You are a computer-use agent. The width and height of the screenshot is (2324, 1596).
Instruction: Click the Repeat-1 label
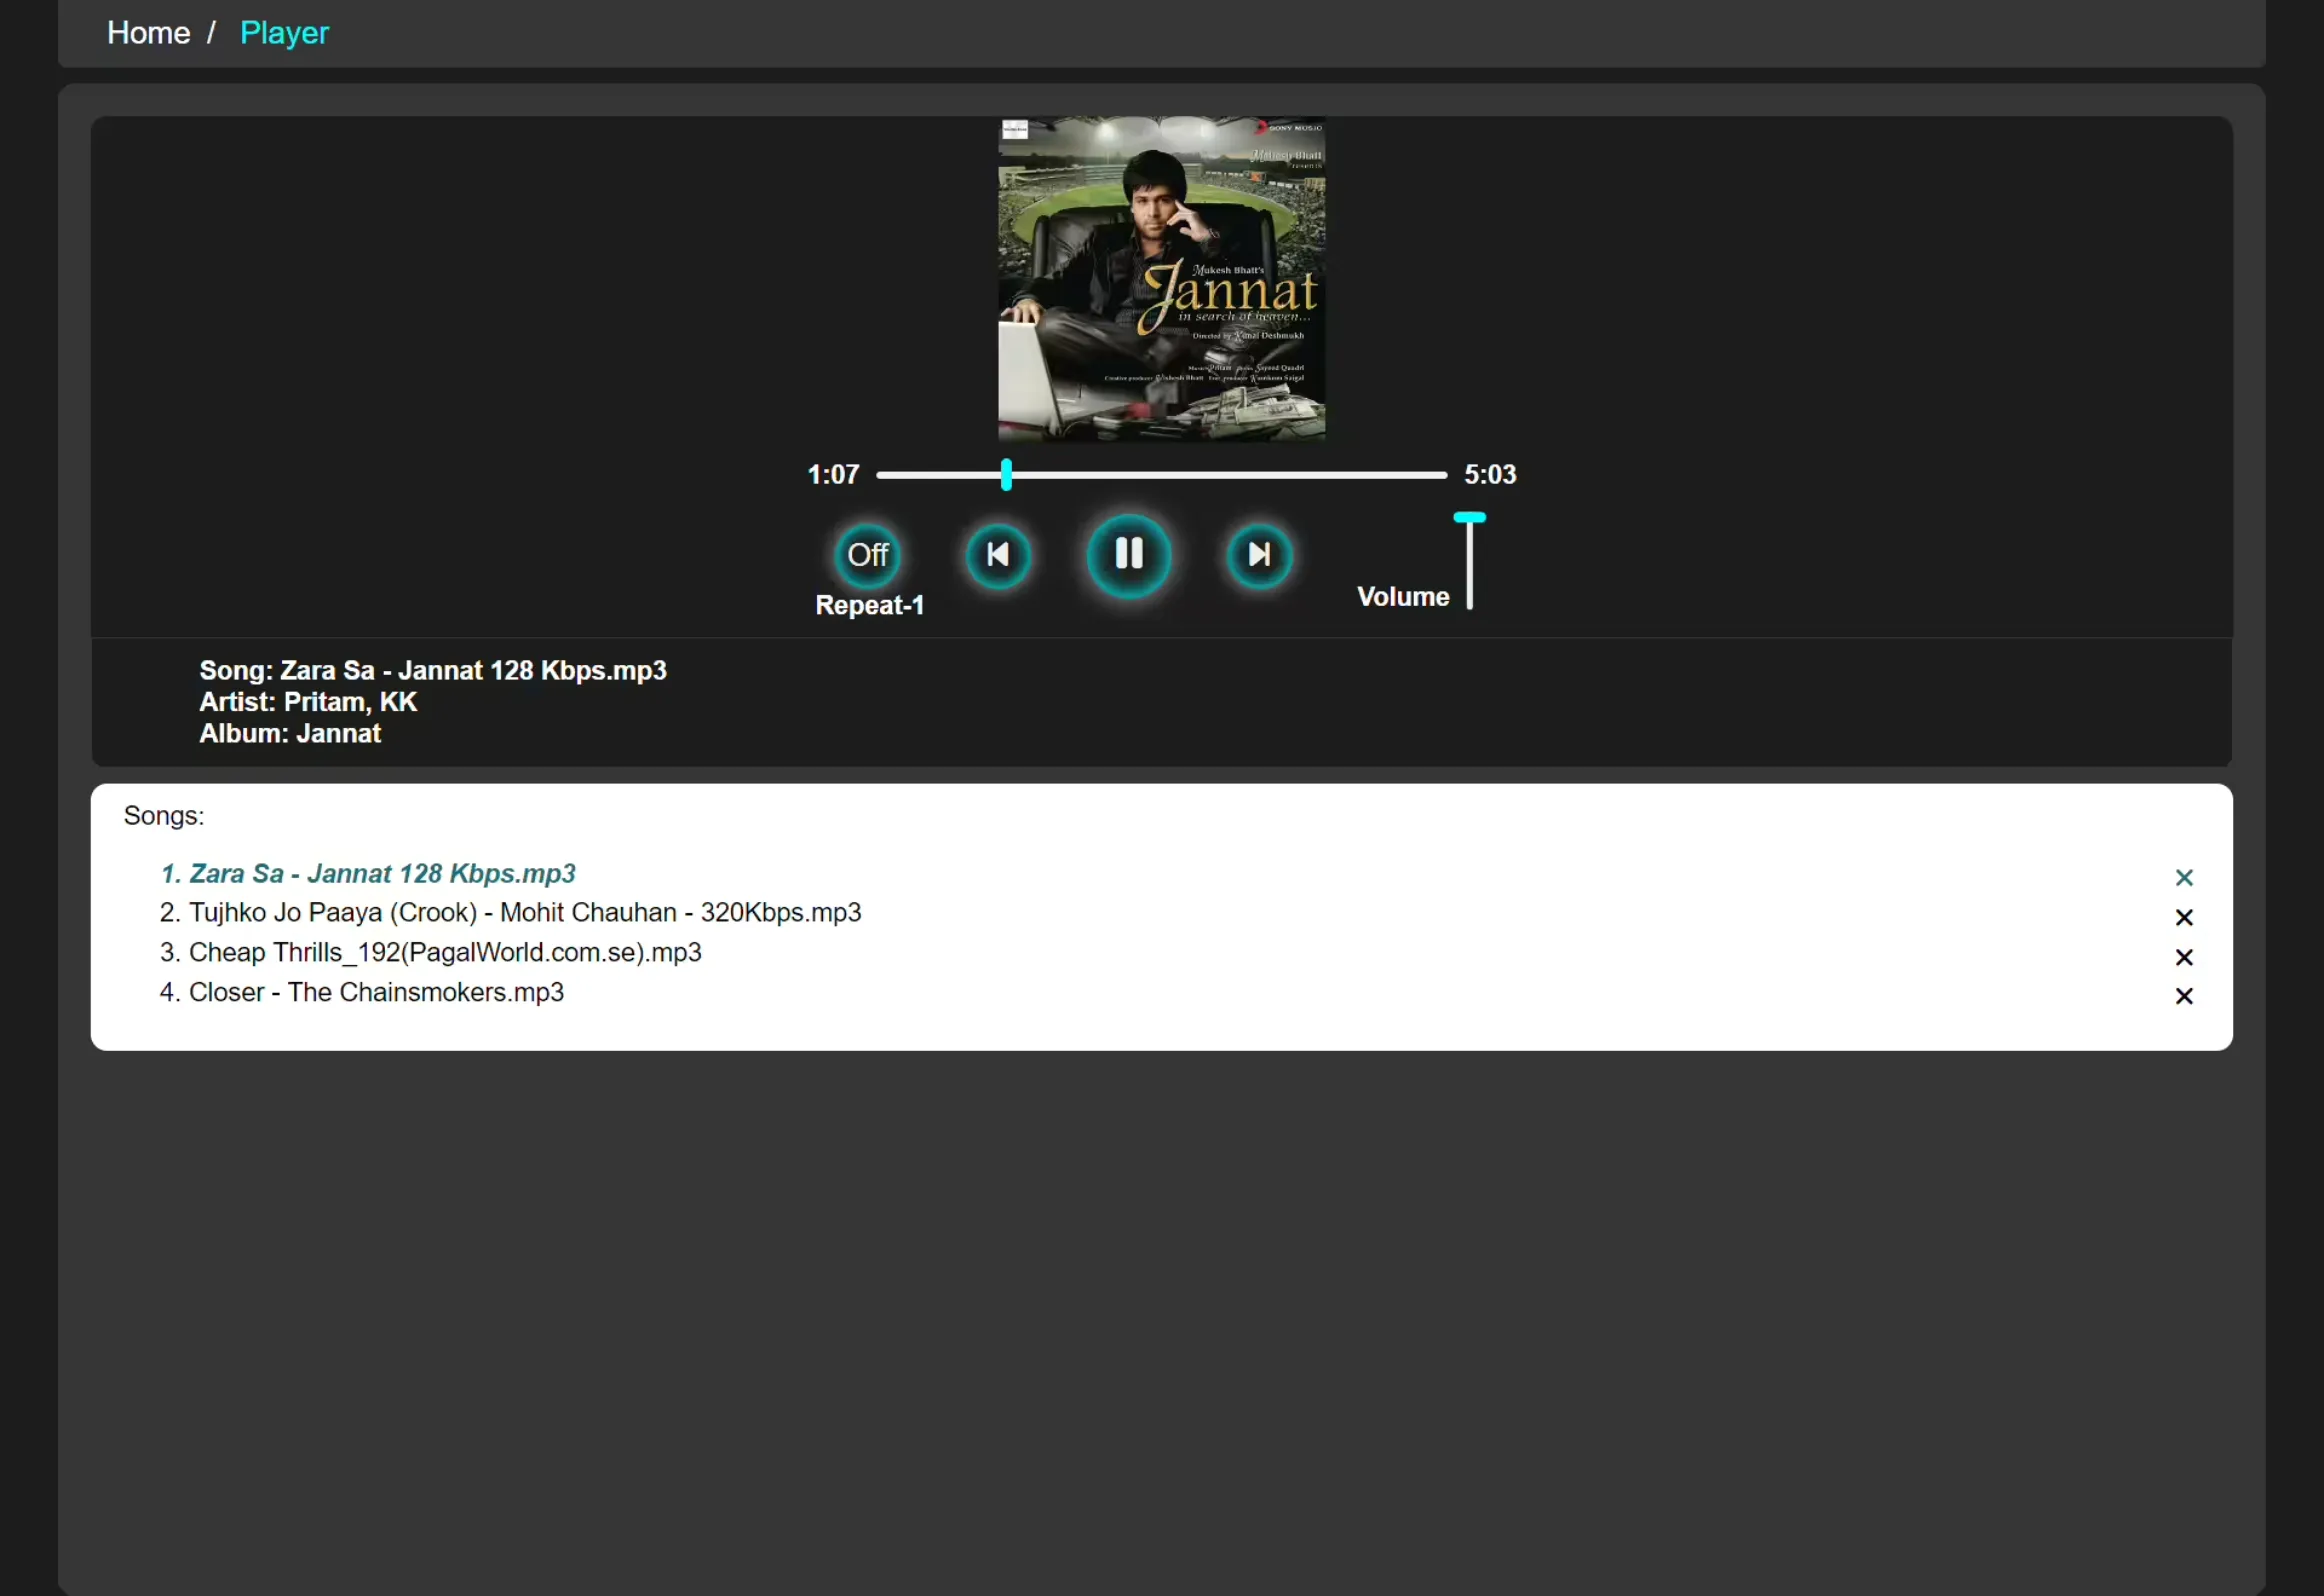(869, 606)
